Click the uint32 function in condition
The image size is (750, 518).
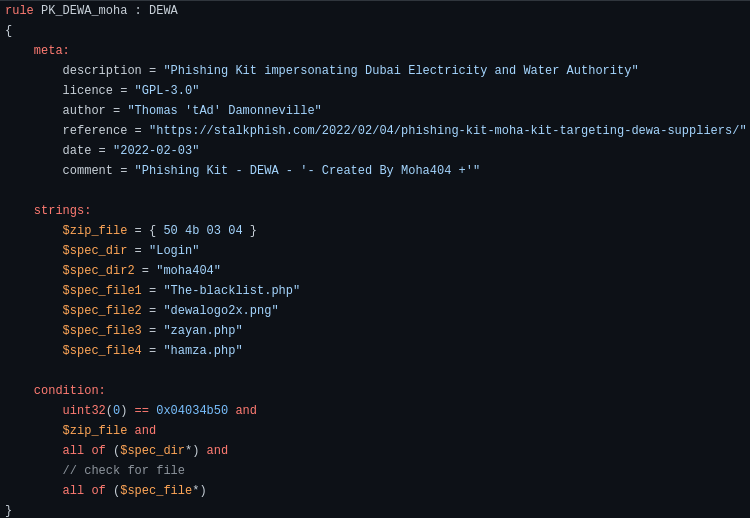tap(83, 411)
